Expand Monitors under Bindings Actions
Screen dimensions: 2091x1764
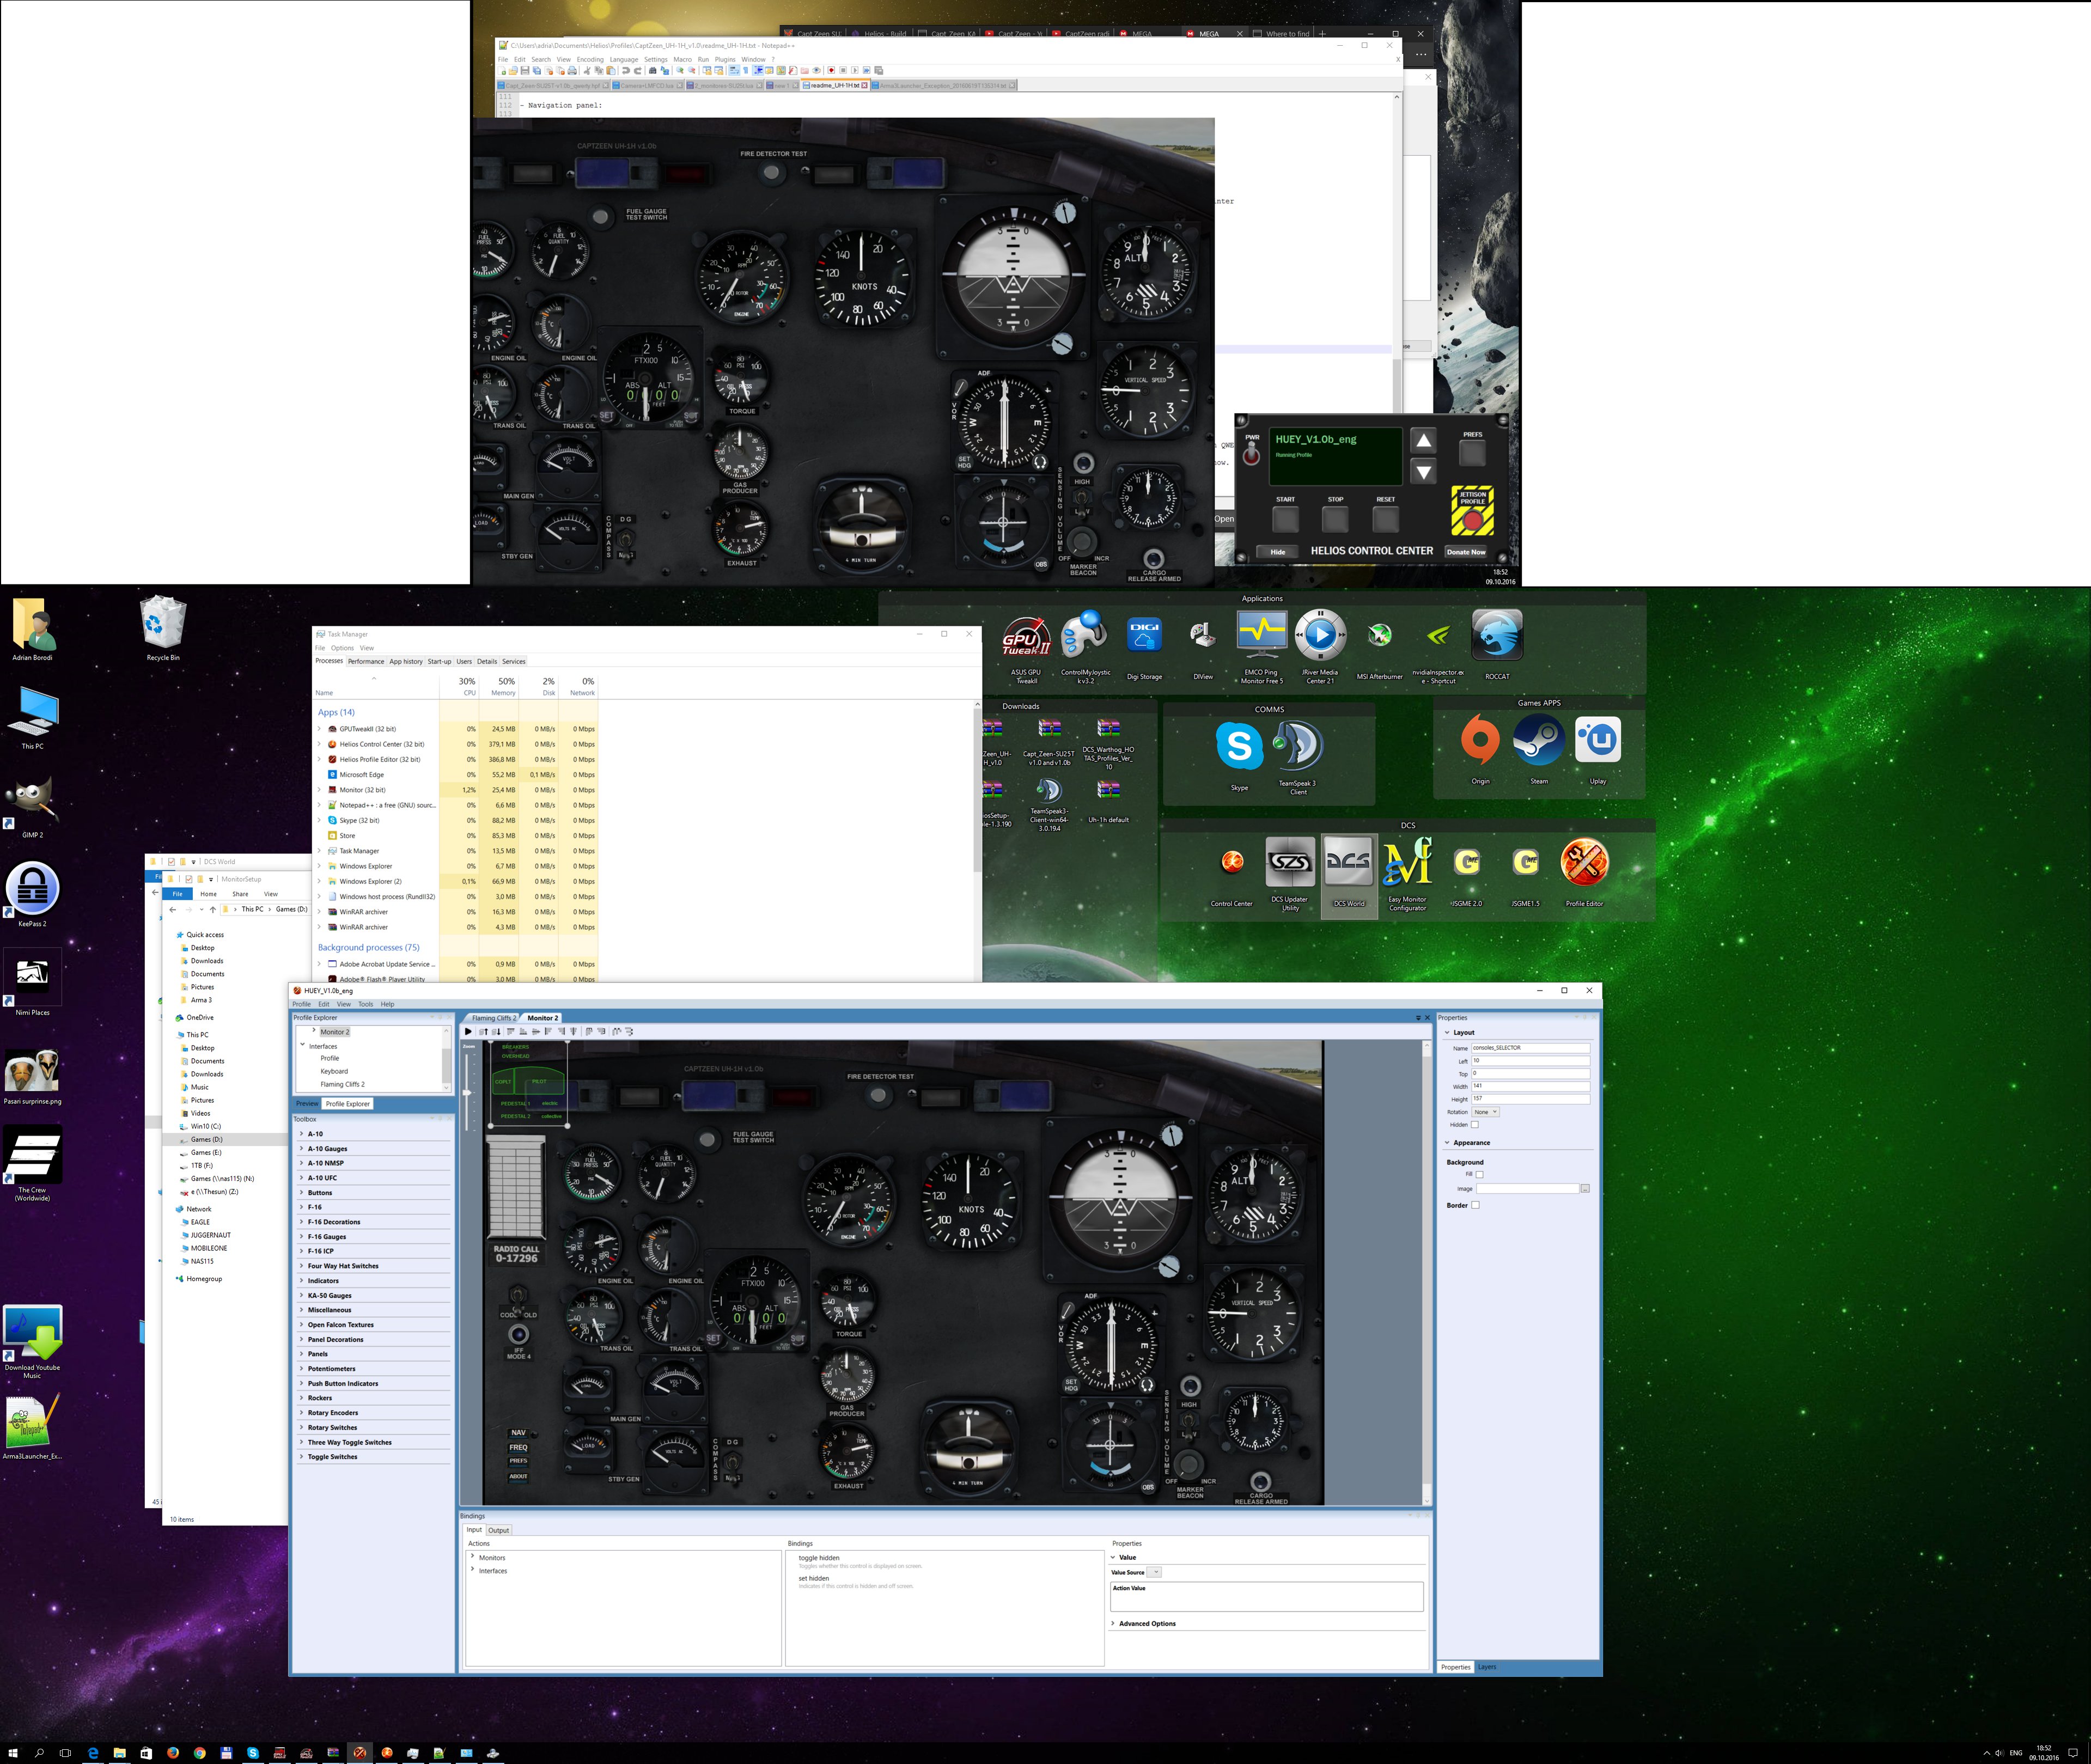click(x=472, y=1557)
